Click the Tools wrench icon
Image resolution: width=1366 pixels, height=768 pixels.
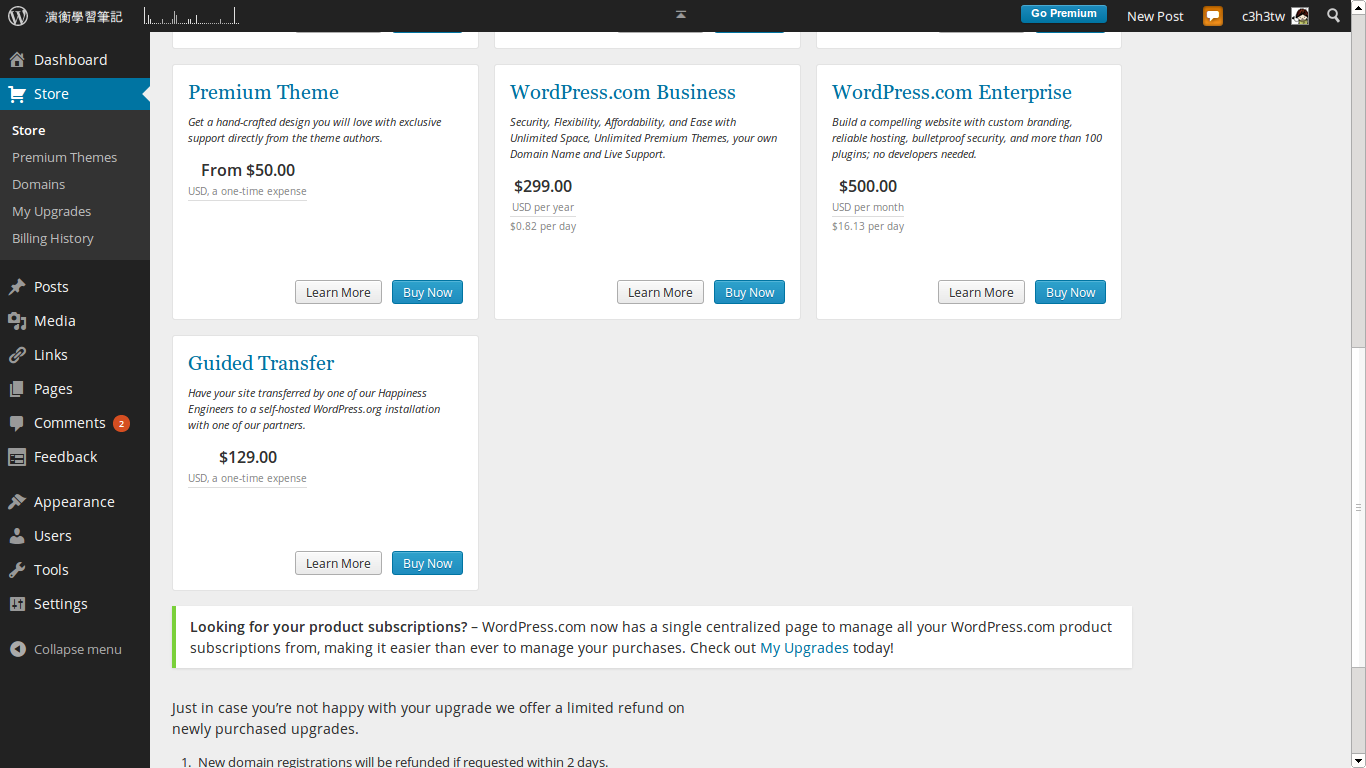coord(17,570)
